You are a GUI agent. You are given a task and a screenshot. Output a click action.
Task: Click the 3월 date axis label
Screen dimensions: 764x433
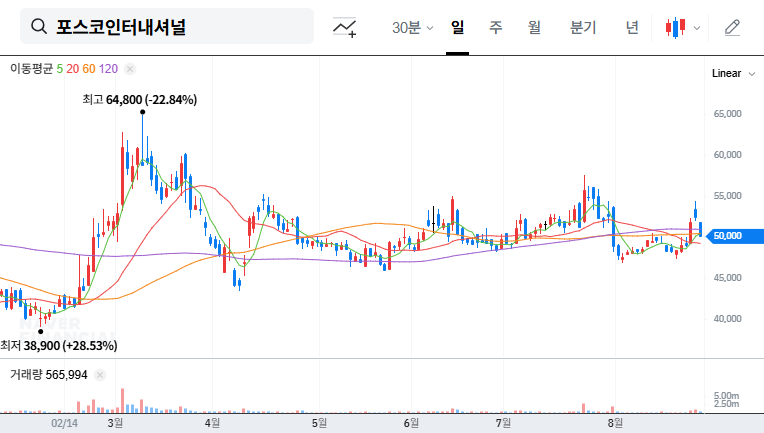[x=115, y=423]
